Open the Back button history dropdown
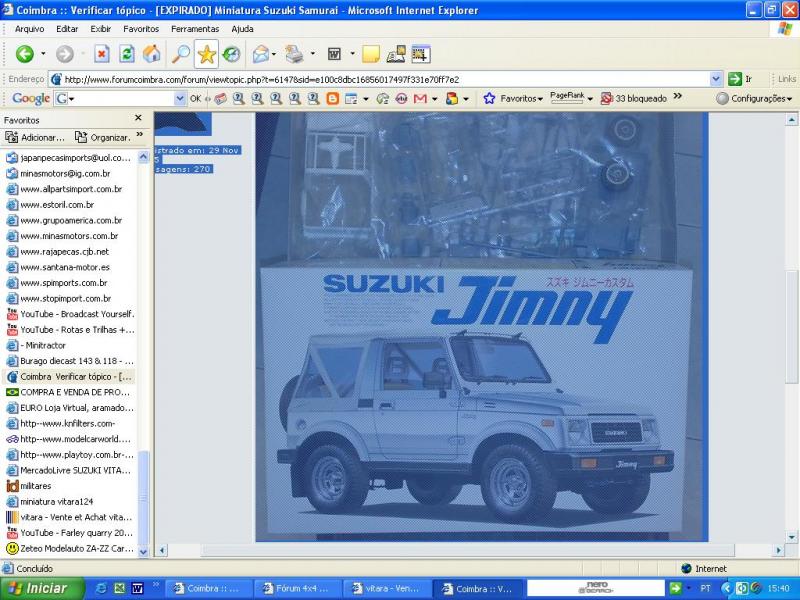Image resolution: width=800 pixels, height=600 pixels. point(43,54)
